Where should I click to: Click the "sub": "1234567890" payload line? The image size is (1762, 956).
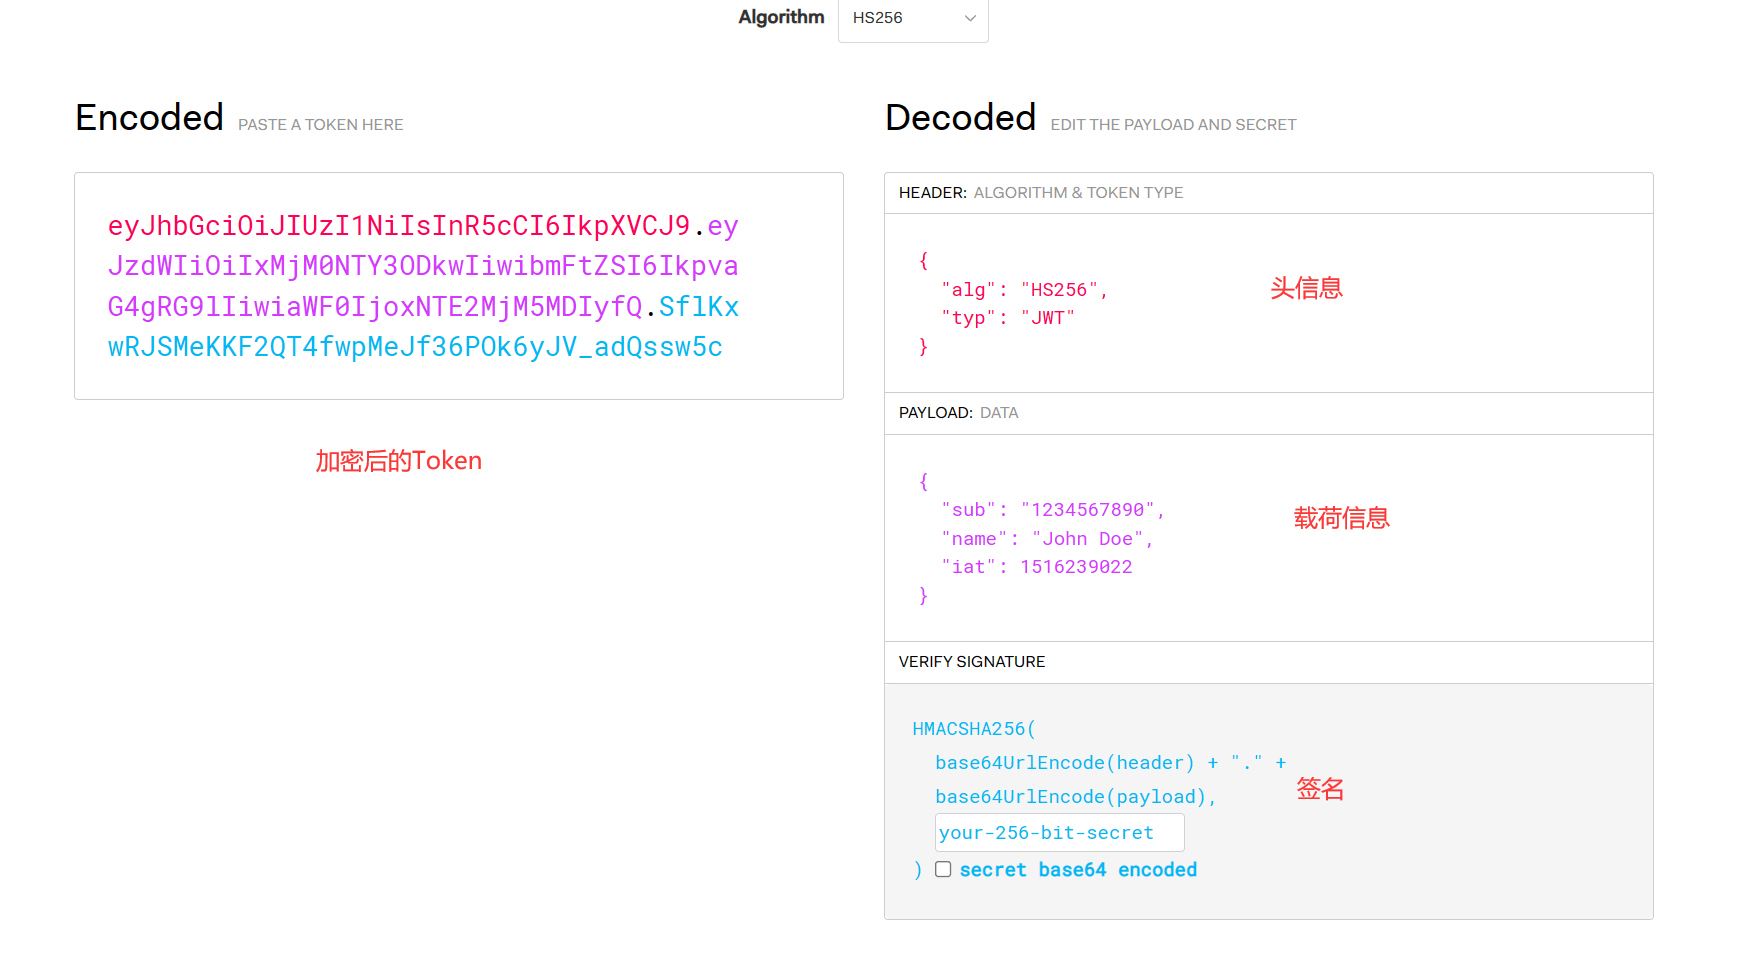1052,510
